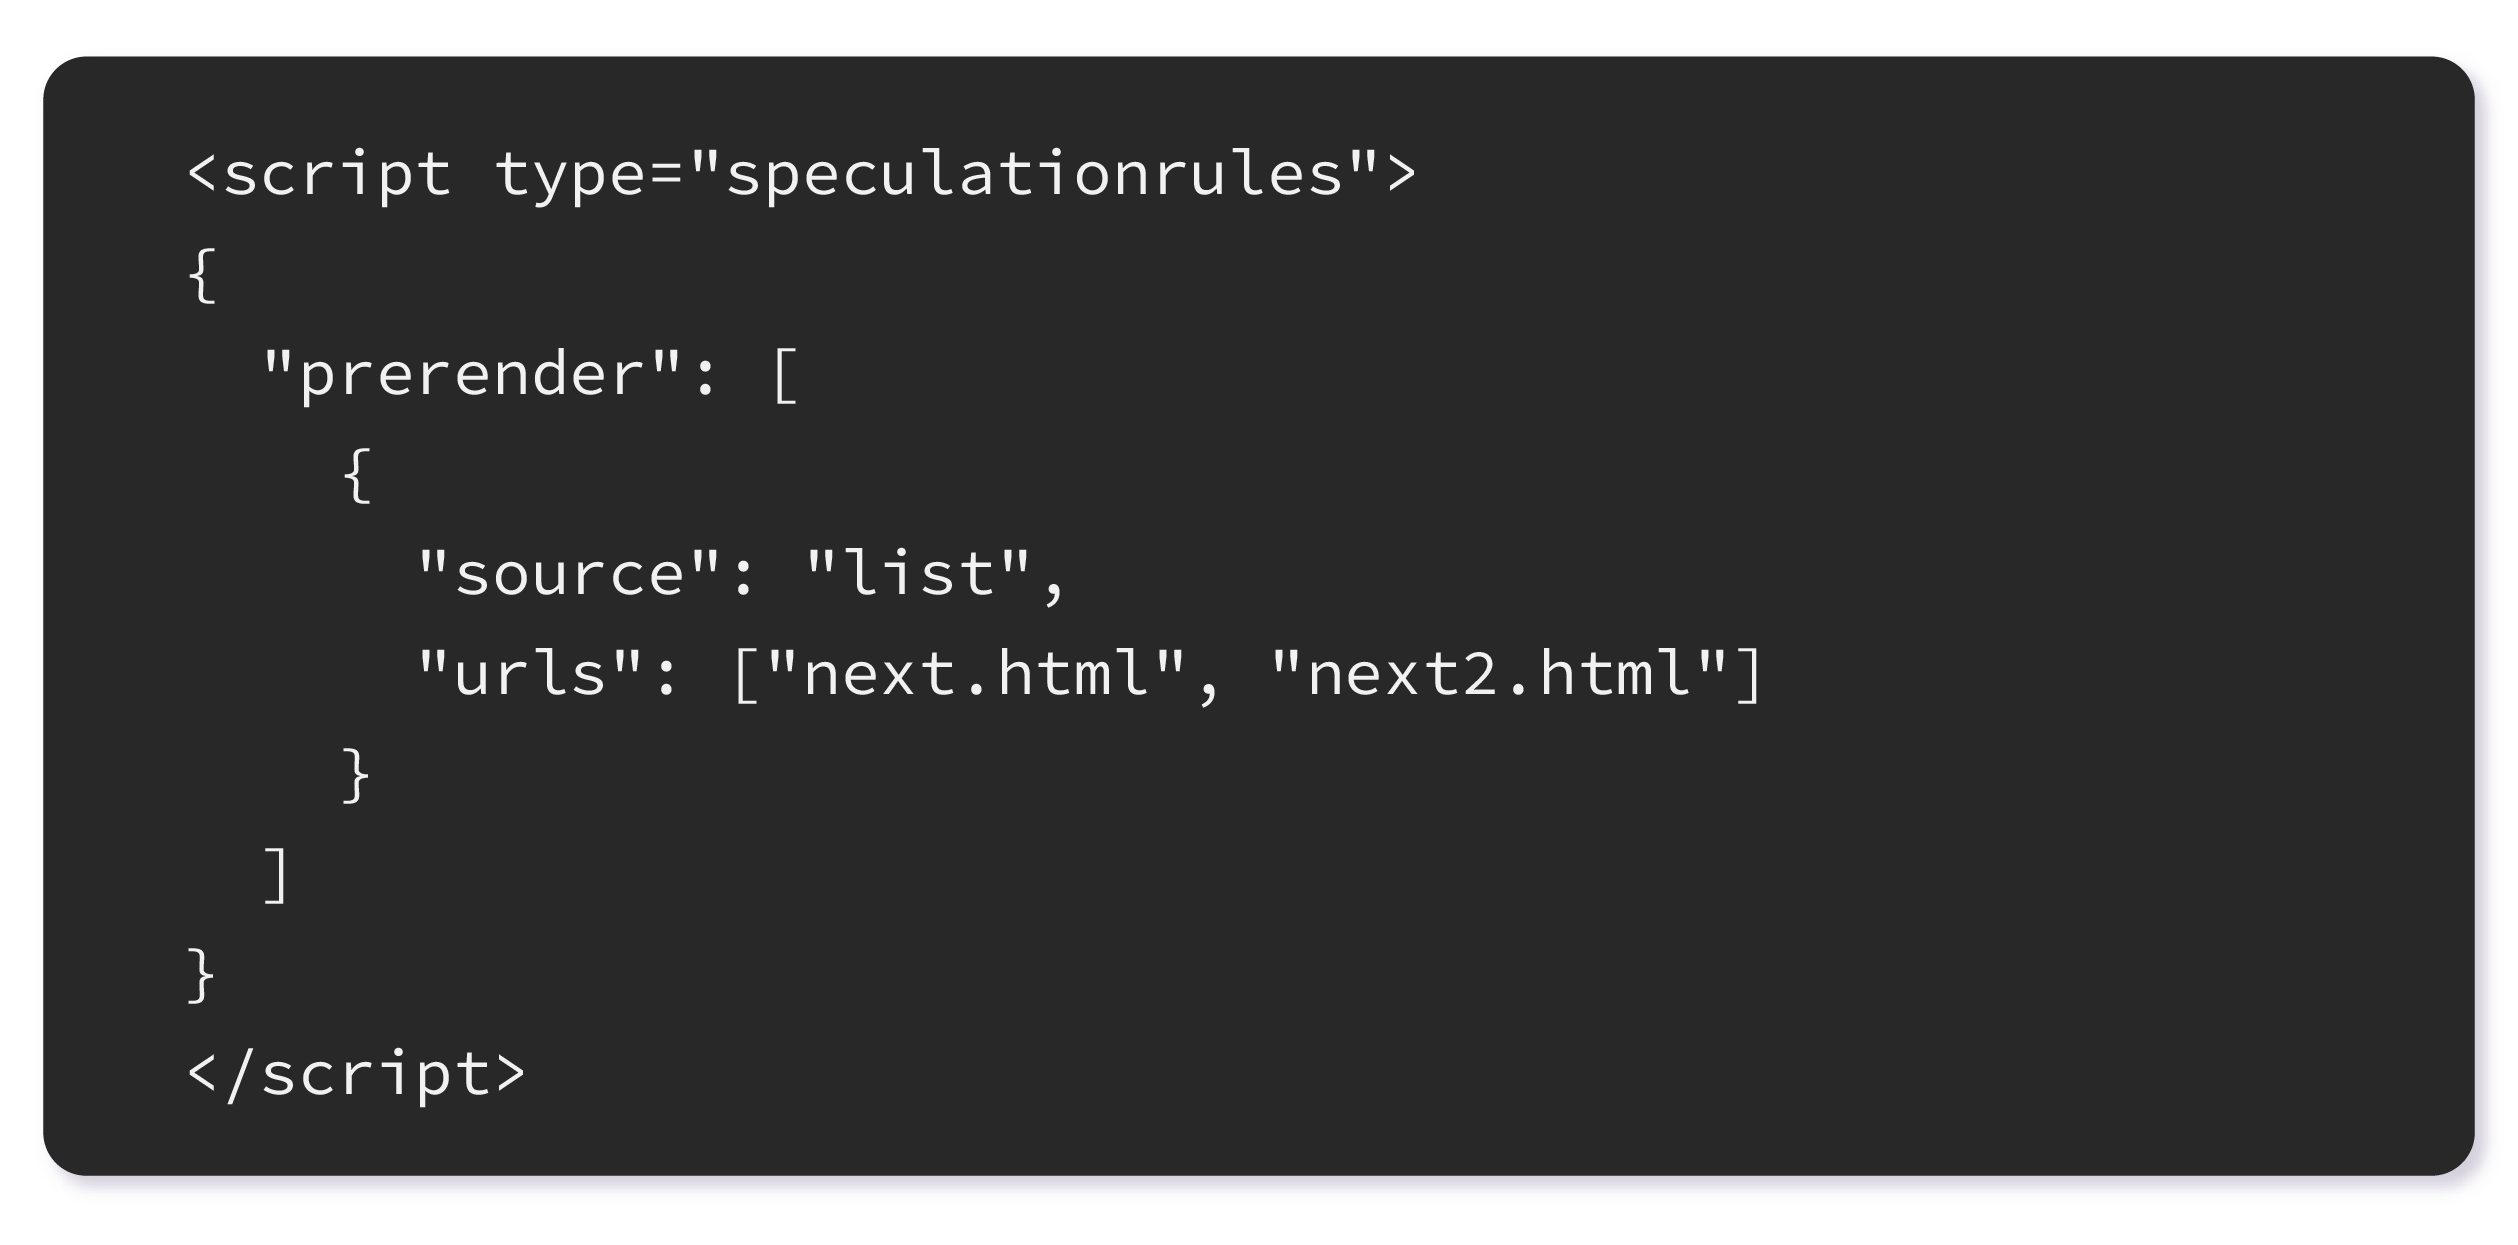
Task: Click the indented closing brace below urls
Action: click(357, 775)
